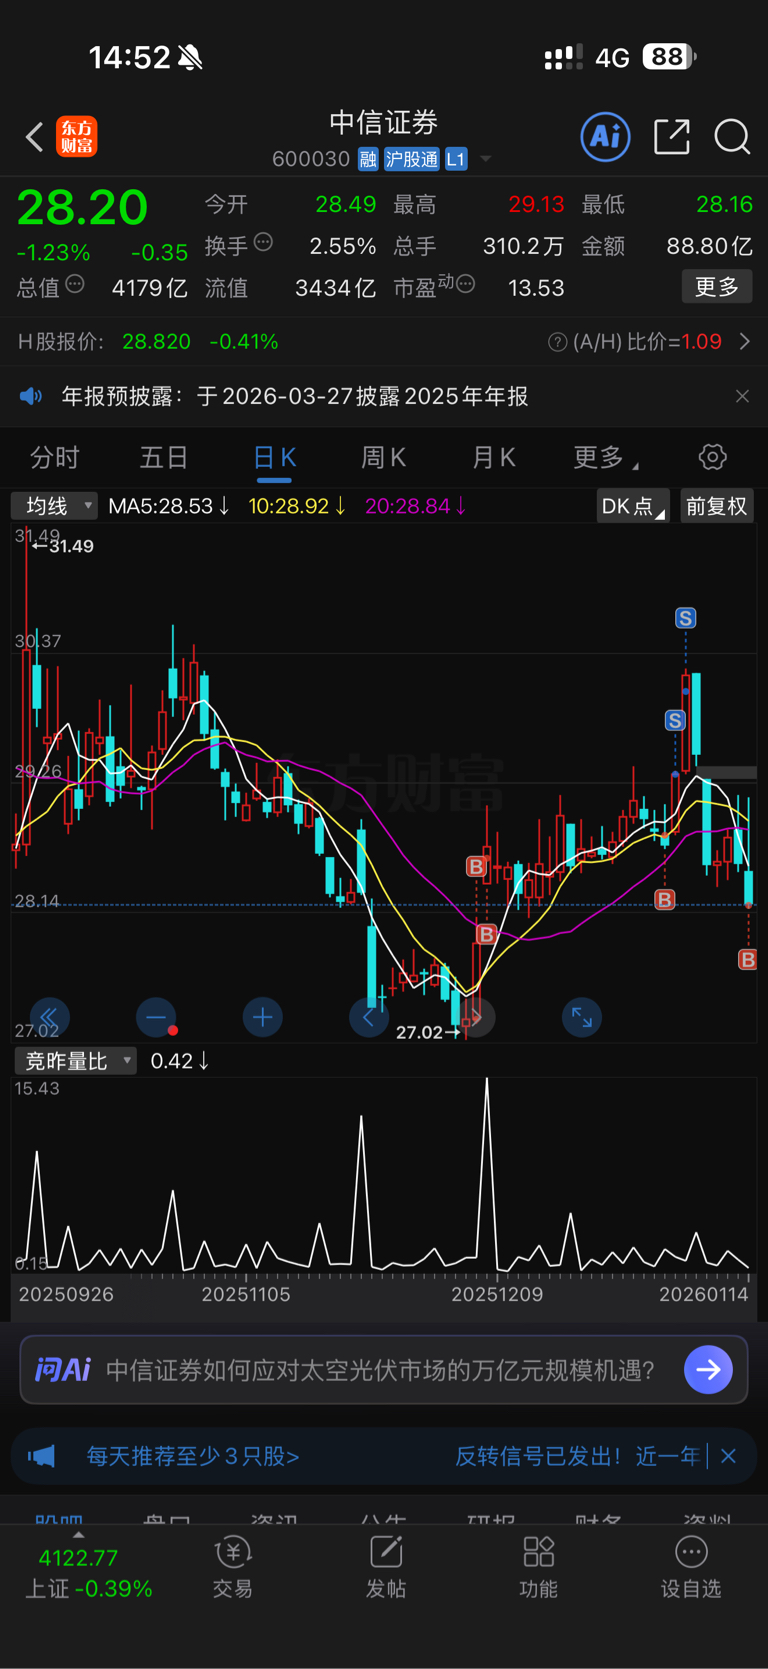Tap the topmost S sell marker
The width and height of the screenshot is (768, 1669).
point(685,618)
